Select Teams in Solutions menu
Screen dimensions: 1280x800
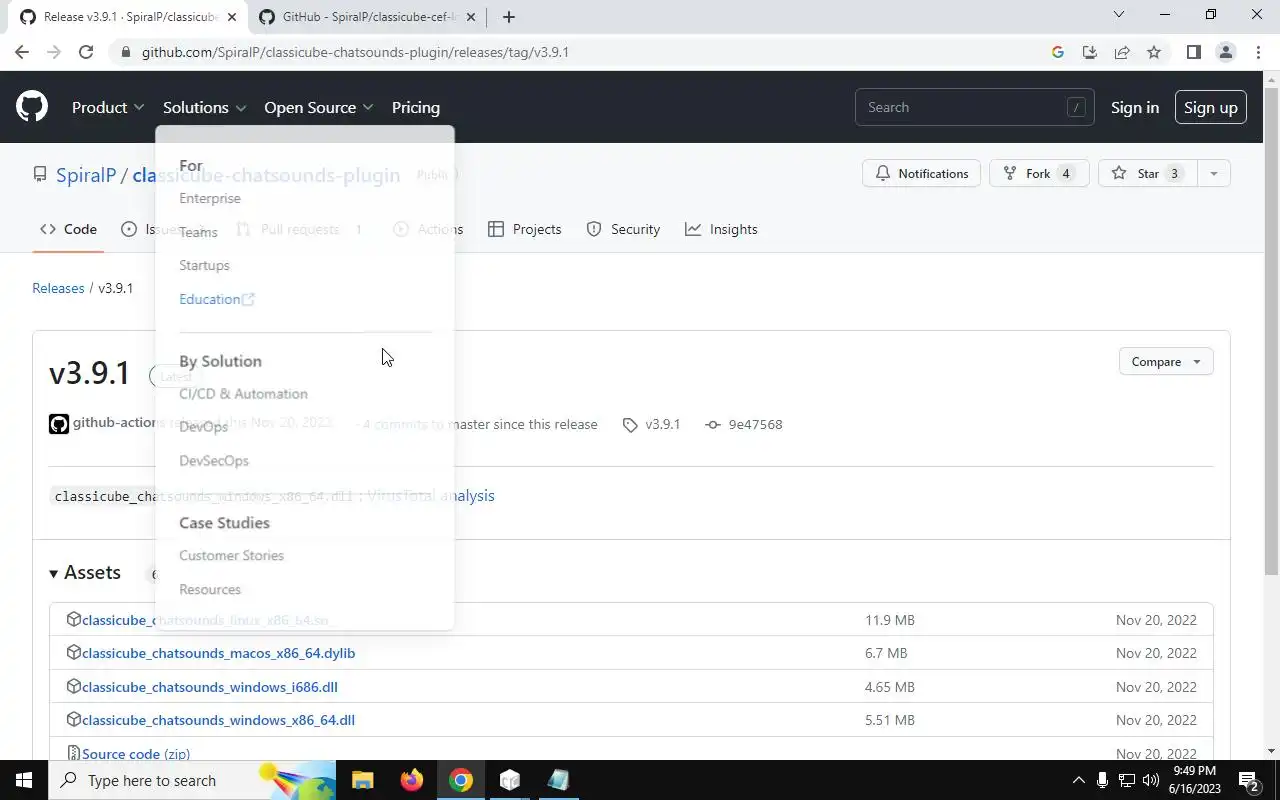pyautogui.click(x=198, y=232)
